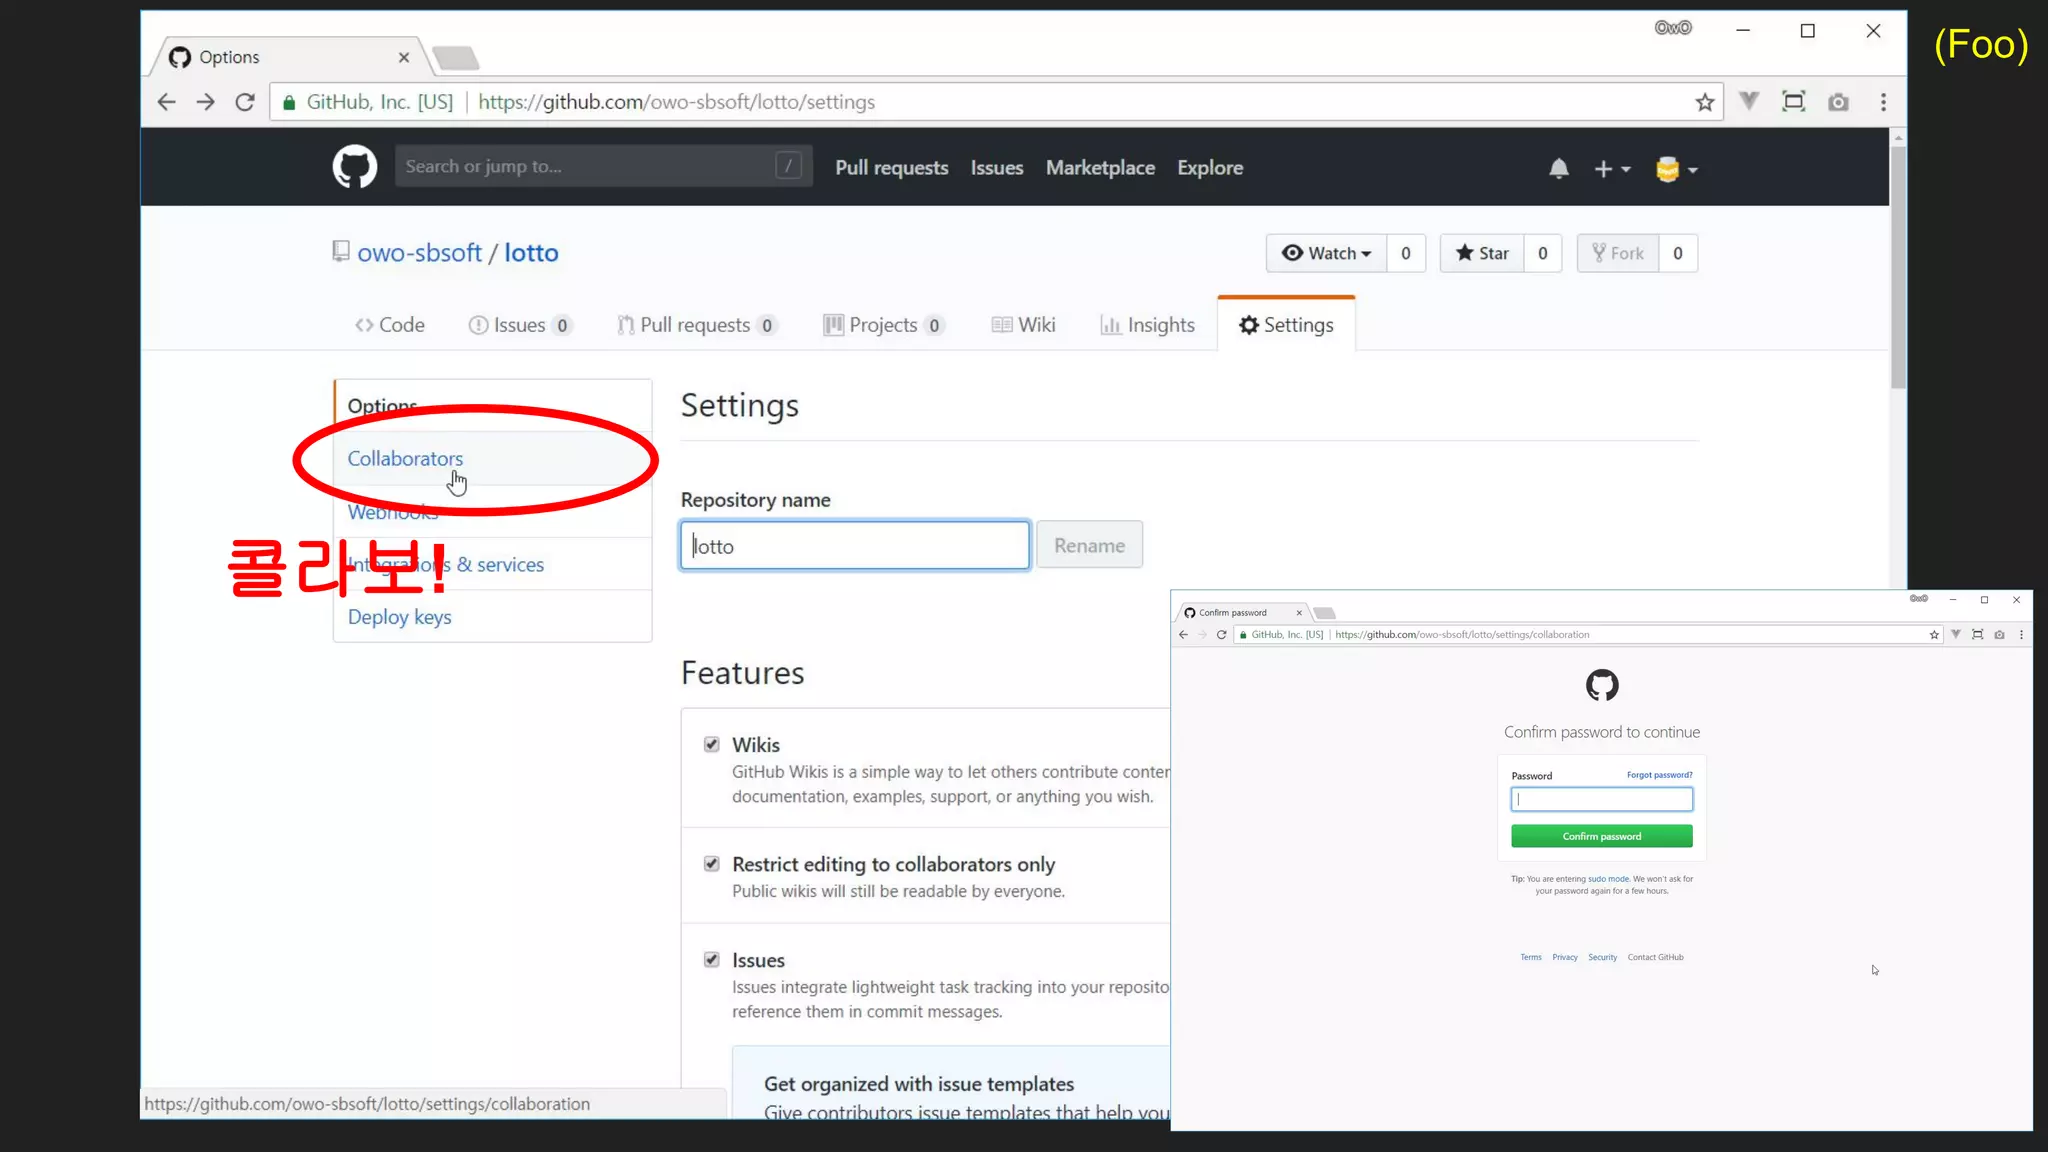Expand the user avatar menu
Image resolution: width=2048 pixels, height=1152 pixels.
tap(1676, 169)
